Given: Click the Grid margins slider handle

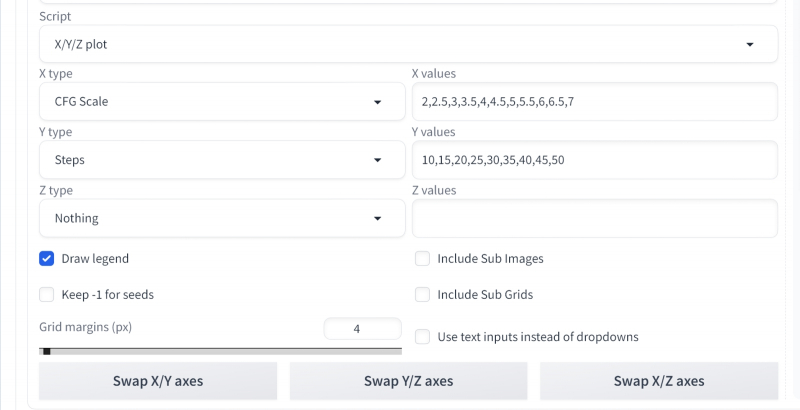Looking at the screenshot, I should coord(46,351).
